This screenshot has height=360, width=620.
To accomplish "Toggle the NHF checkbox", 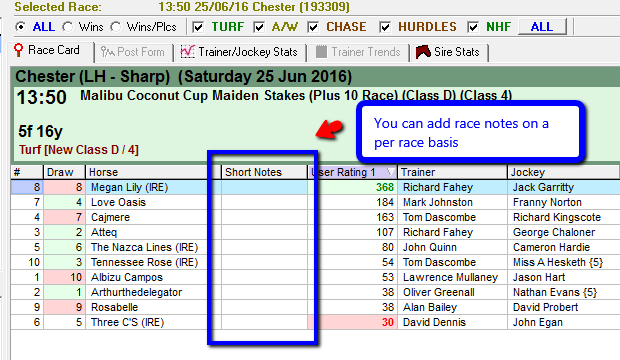I will coord(473,27).
